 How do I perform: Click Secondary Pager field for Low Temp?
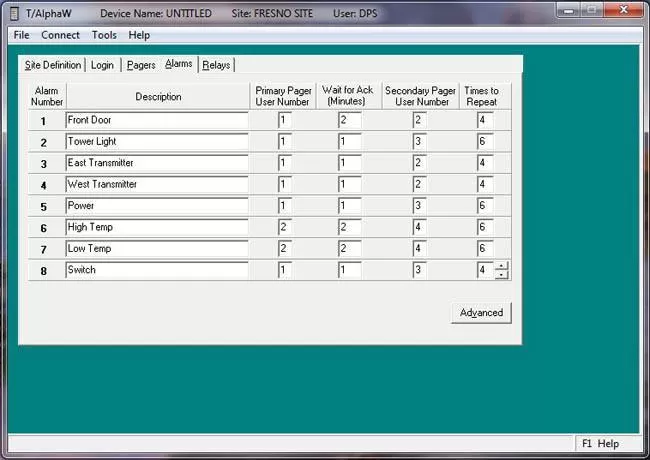[x=420, y=249]
